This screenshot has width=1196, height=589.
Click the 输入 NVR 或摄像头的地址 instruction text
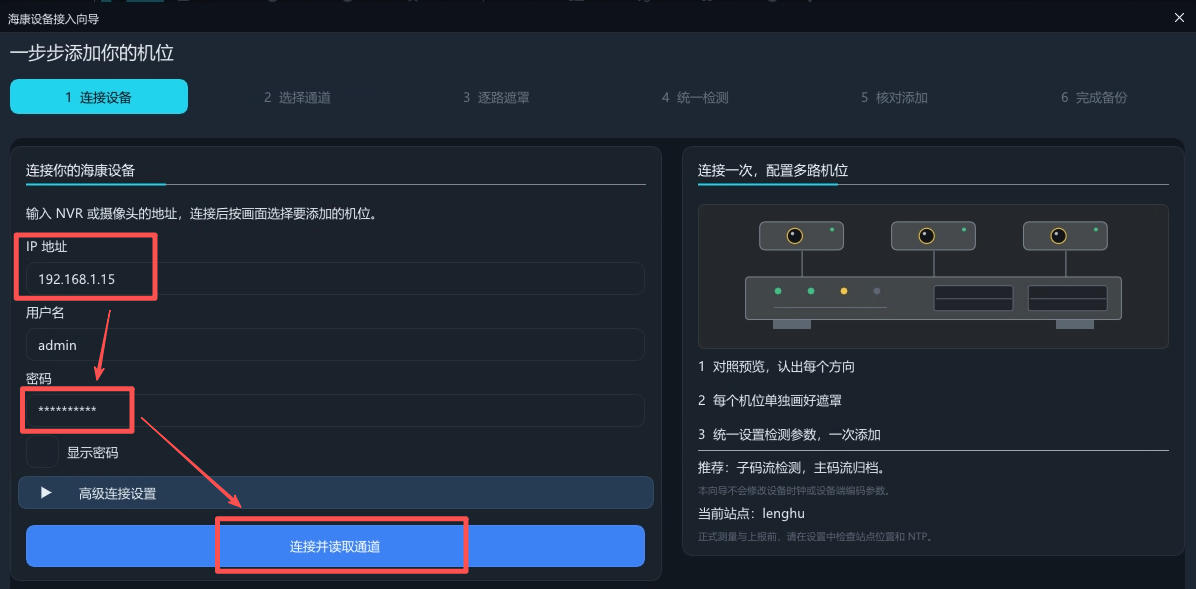tap(201, 214)
